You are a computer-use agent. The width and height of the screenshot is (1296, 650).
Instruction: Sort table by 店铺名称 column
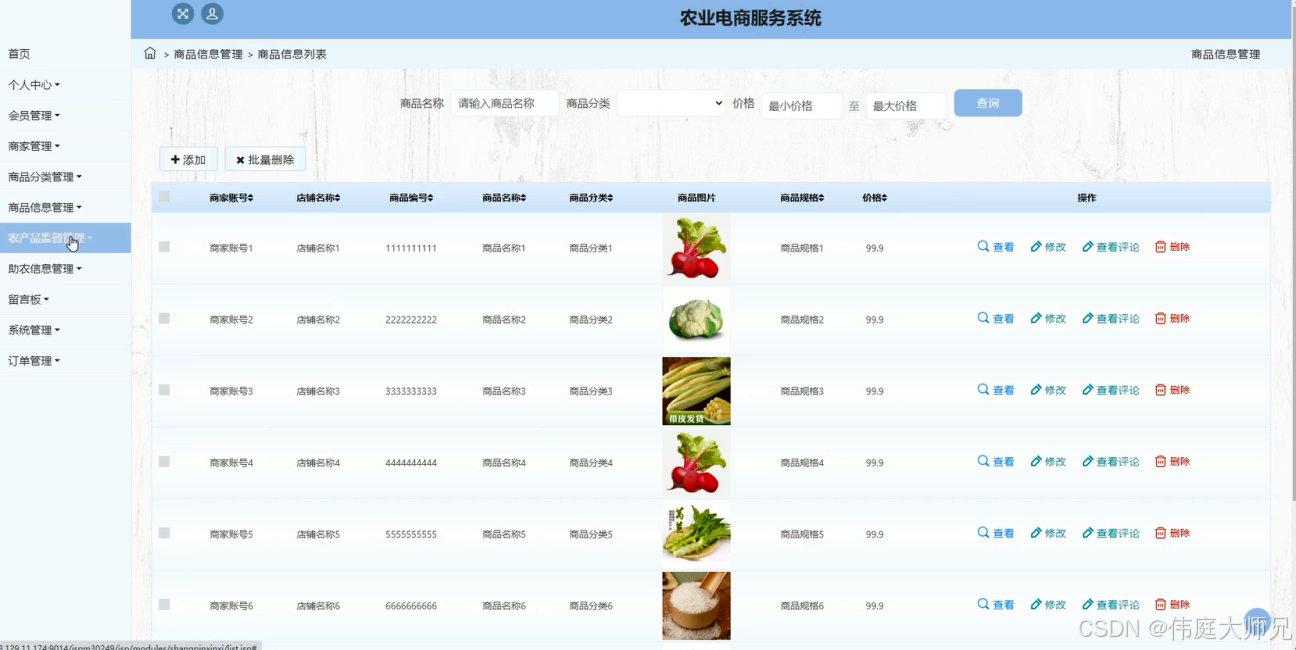pos(318,198)
